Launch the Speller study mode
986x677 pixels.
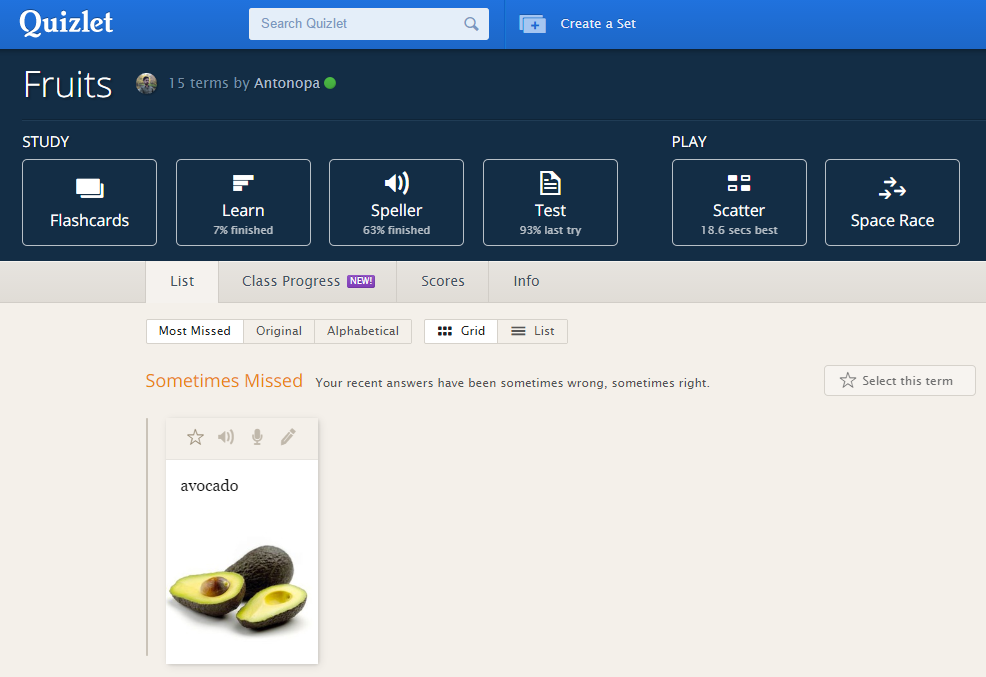396,202
